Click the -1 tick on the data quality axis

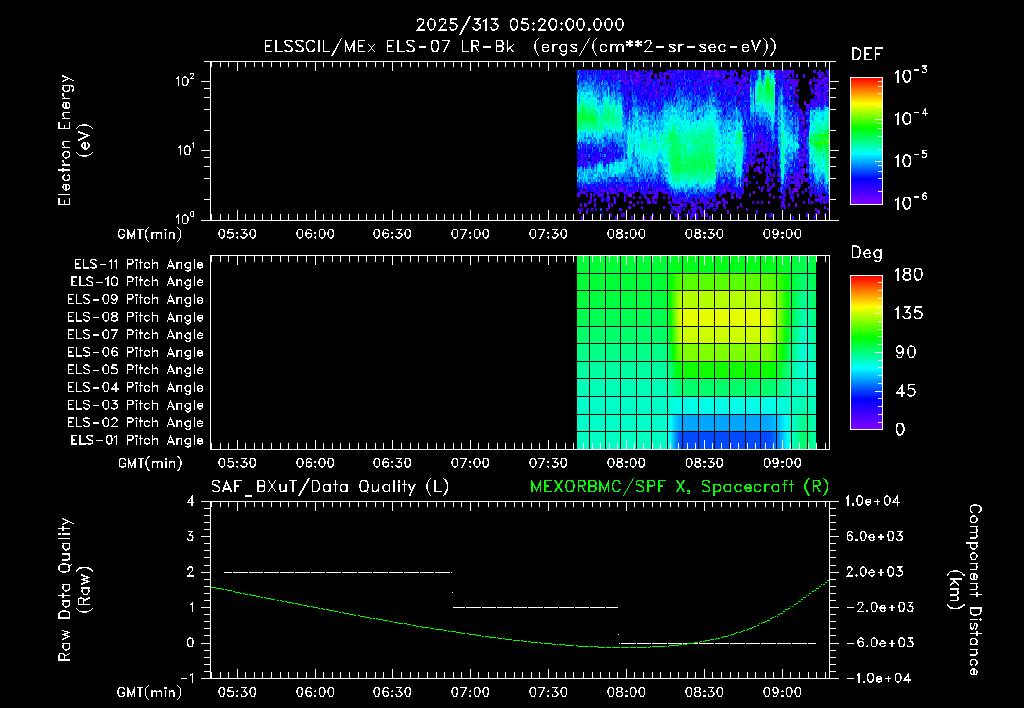click(x=187, y=678)
